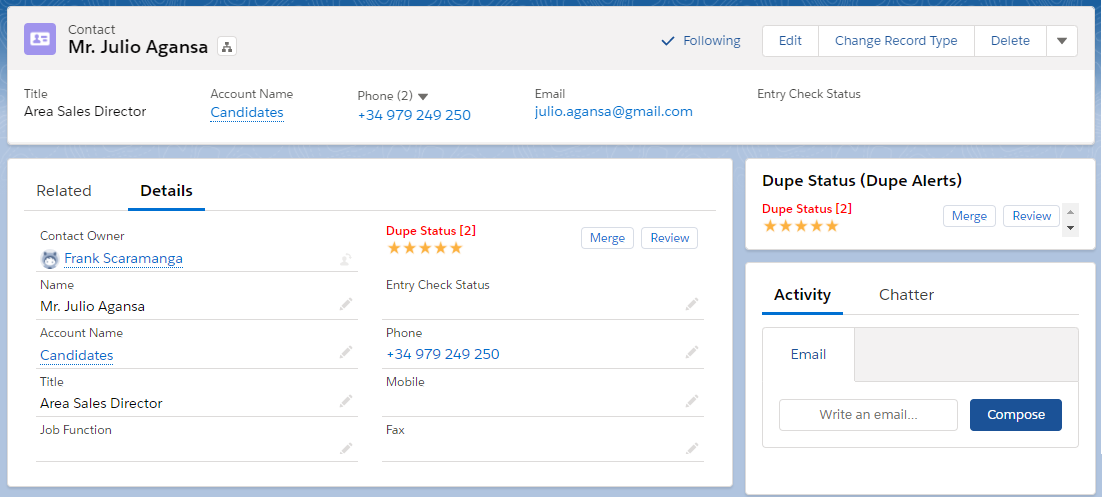Viewport: 1102px width, 497px height.
Task: Edit Account Name using its pencil icon
Action: pos(346,352)
